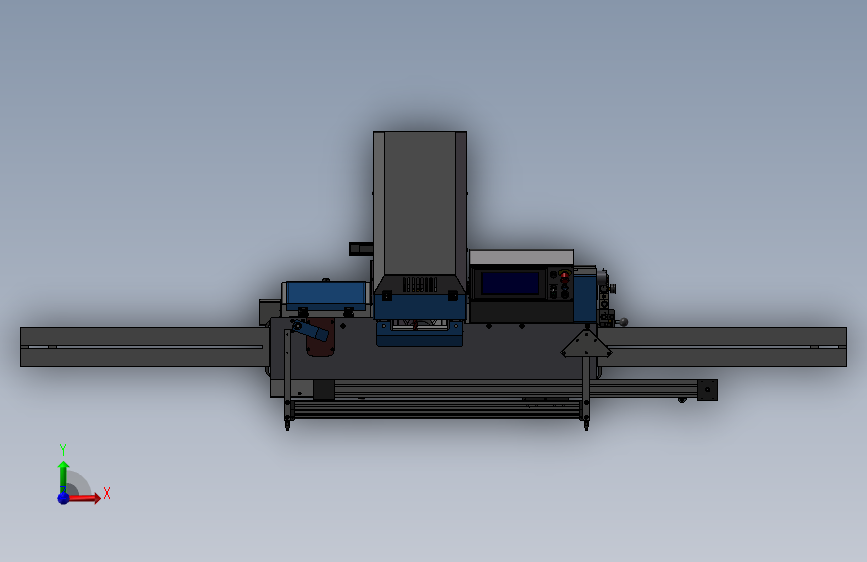Select the dark red cylinder below the blue box

320,337
